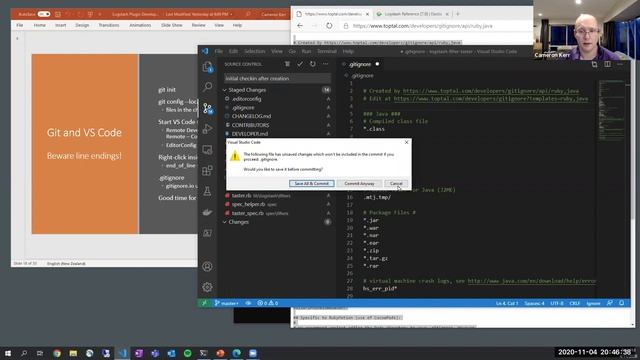Image resolution: width=640 pixels, height=360 pixels.
Task: Open the Manage gear in VS Code
Action: pos(207,287)
